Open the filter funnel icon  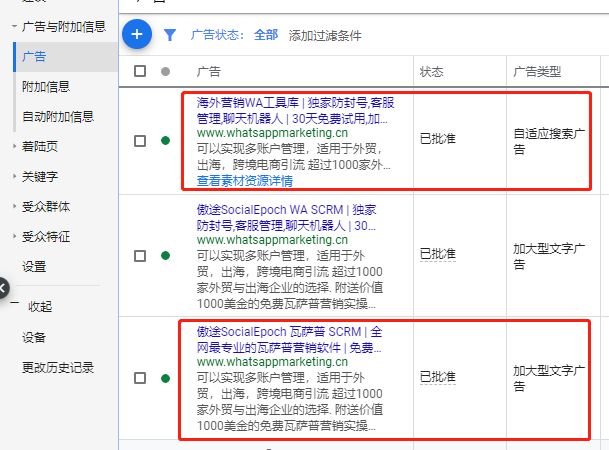(170, 35)
